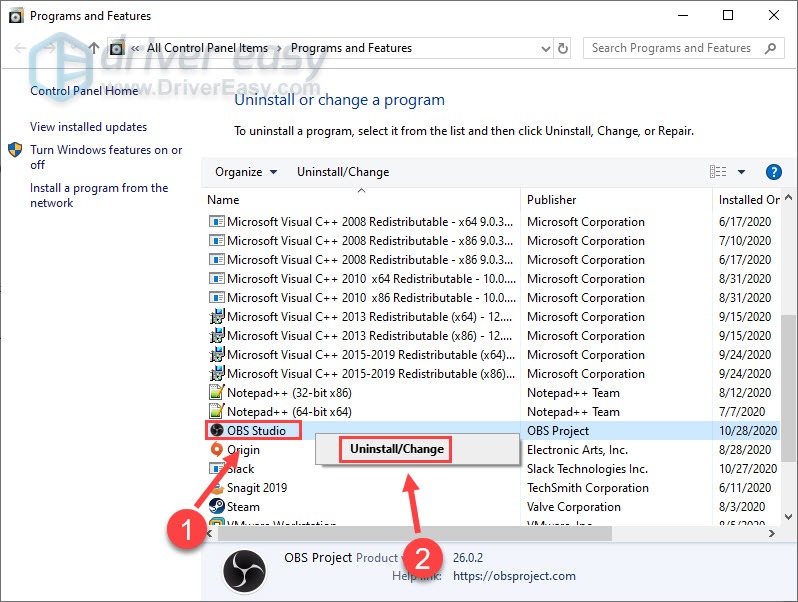Click vertical scrollbar down arrow
Viewport: 798px width, 602px height.
(788, 517)
